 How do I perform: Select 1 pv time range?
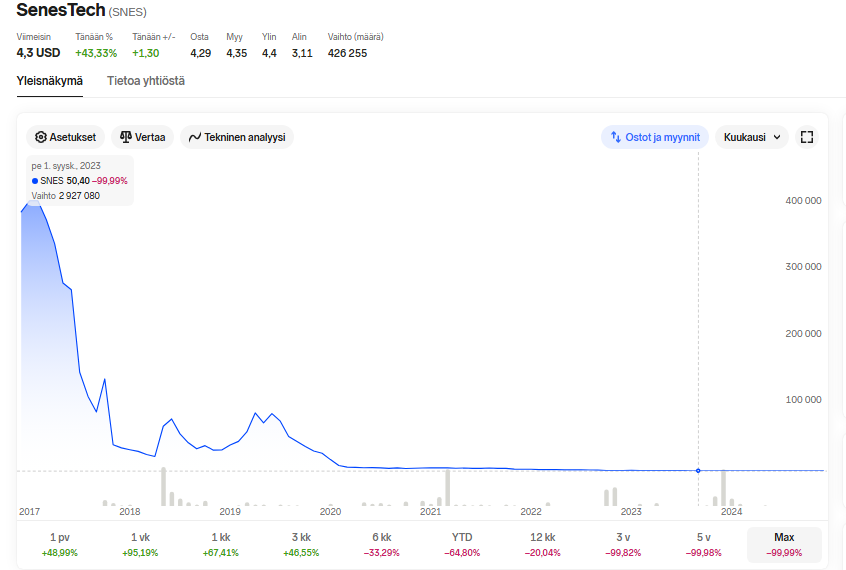(x=59, y=544)
